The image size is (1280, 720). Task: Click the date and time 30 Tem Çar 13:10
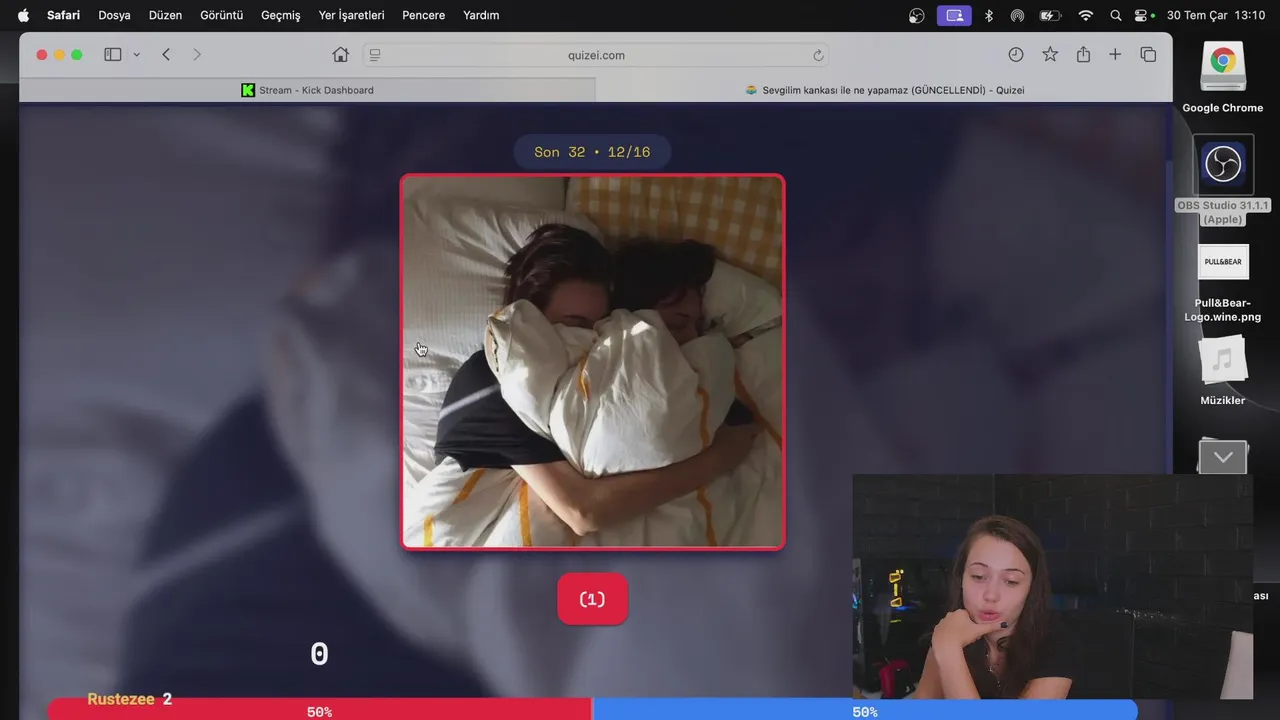point(1216,15)
